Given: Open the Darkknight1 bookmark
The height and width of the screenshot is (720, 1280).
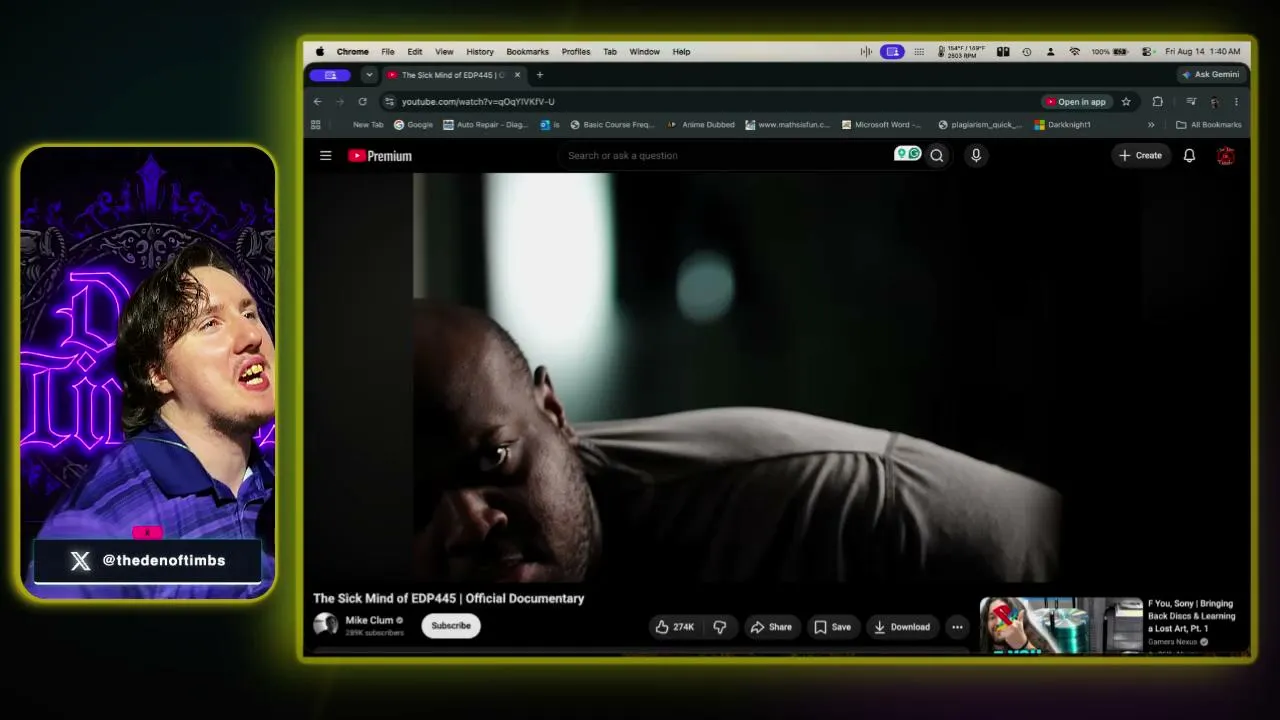Looking at the screenshot, I should [1063, 125].
